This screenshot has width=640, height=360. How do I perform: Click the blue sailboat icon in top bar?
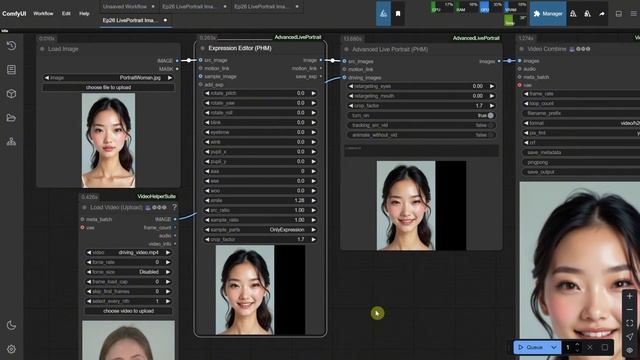point(383,13)
